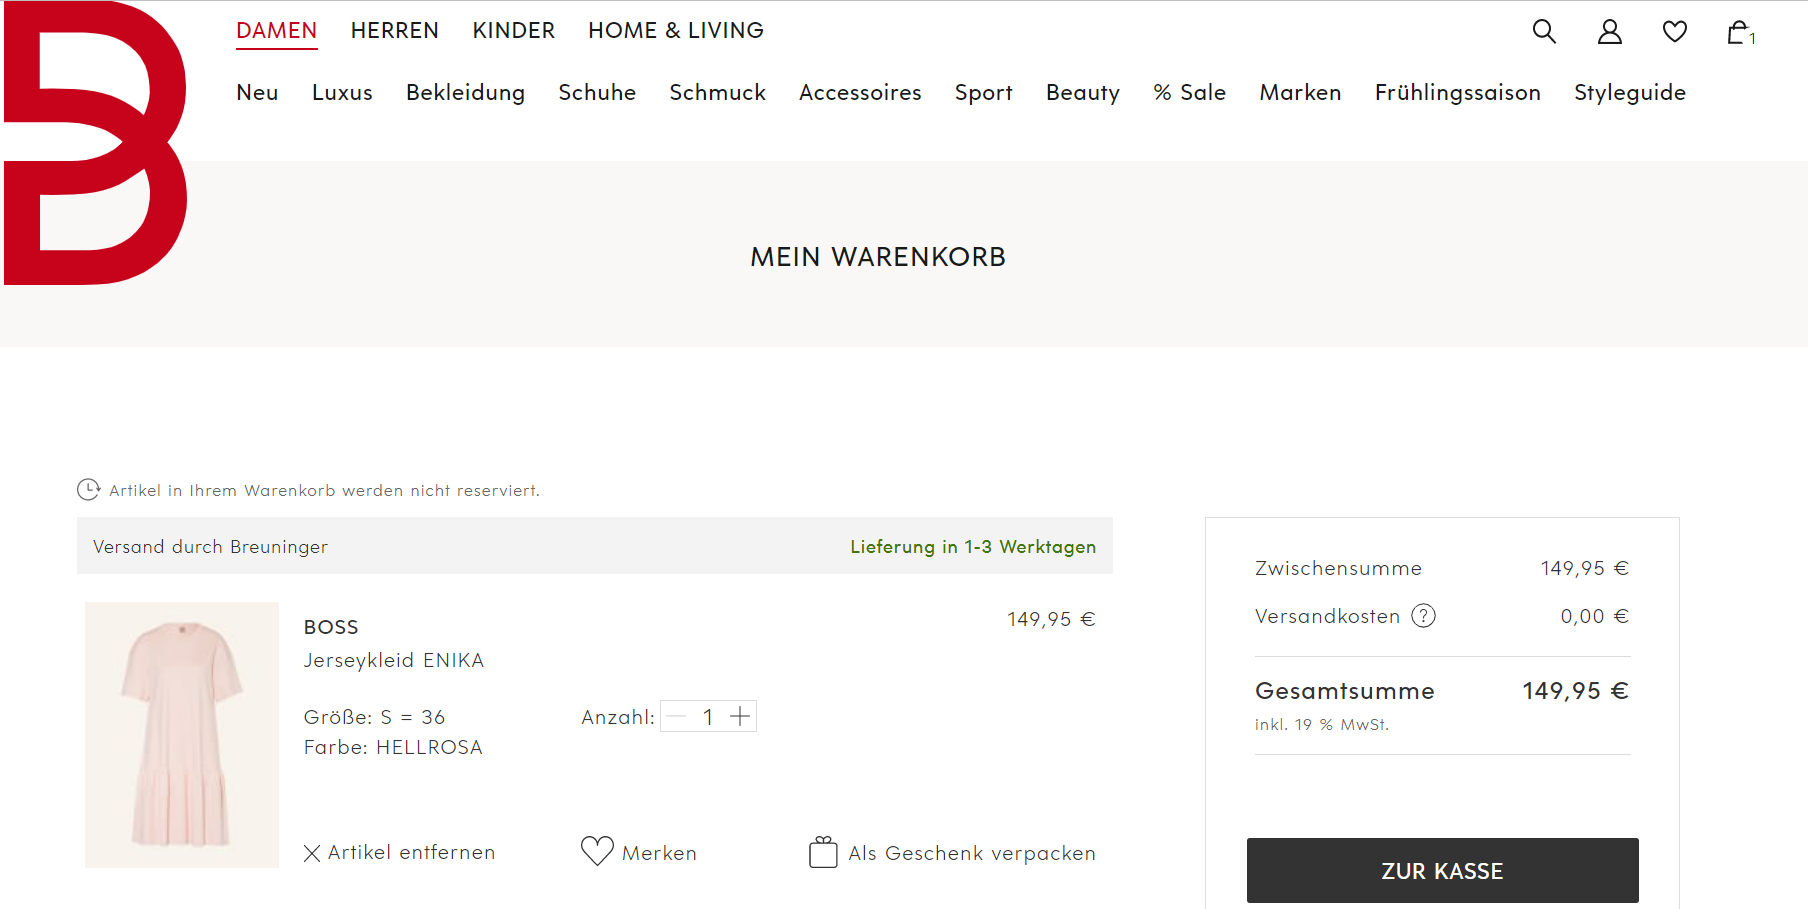Screen dimensions: 1808x909
Task: Click the Zwischensumme label
Action: coord(1338,568)
